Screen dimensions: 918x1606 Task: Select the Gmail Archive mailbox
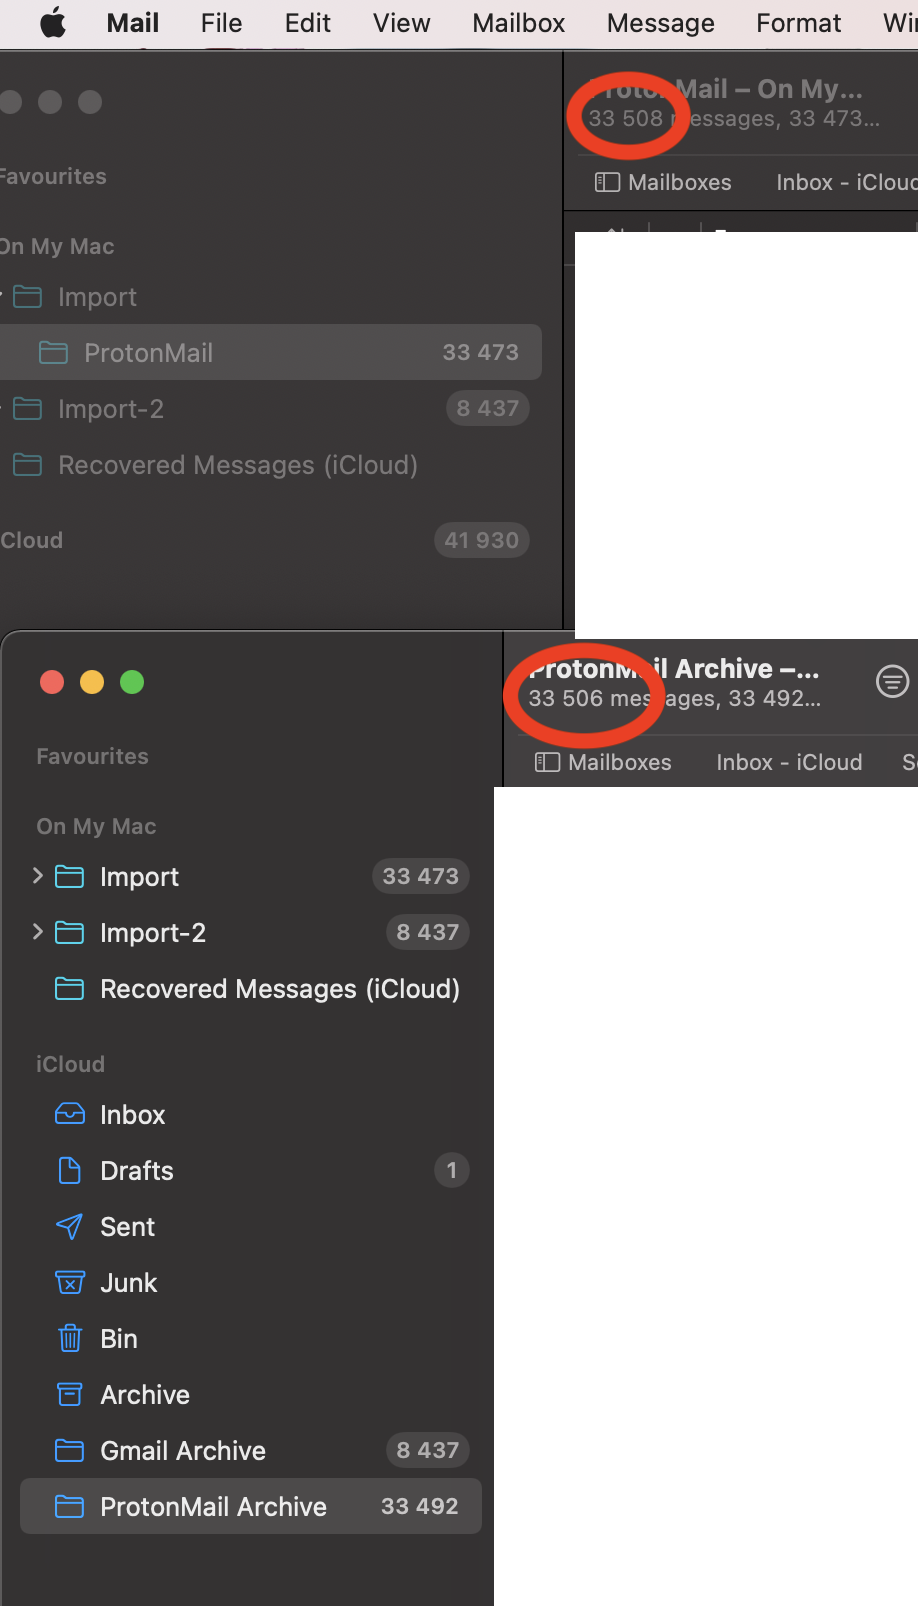pos(250,1451)
